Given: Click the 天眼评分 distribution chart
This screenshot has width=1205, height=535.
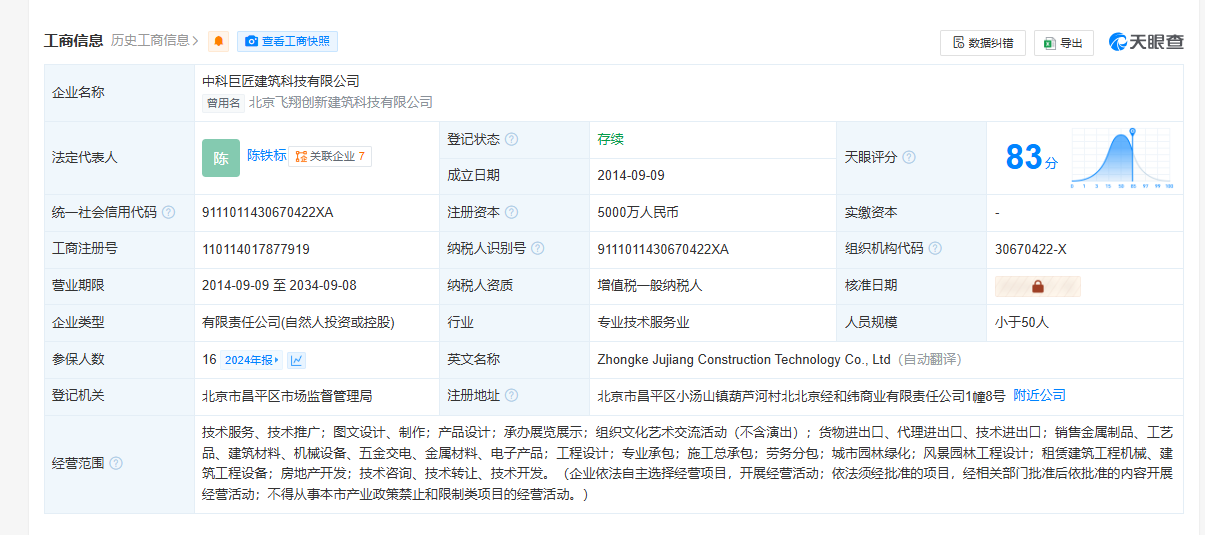Looking at the screenshot, I should (1121, 158).
